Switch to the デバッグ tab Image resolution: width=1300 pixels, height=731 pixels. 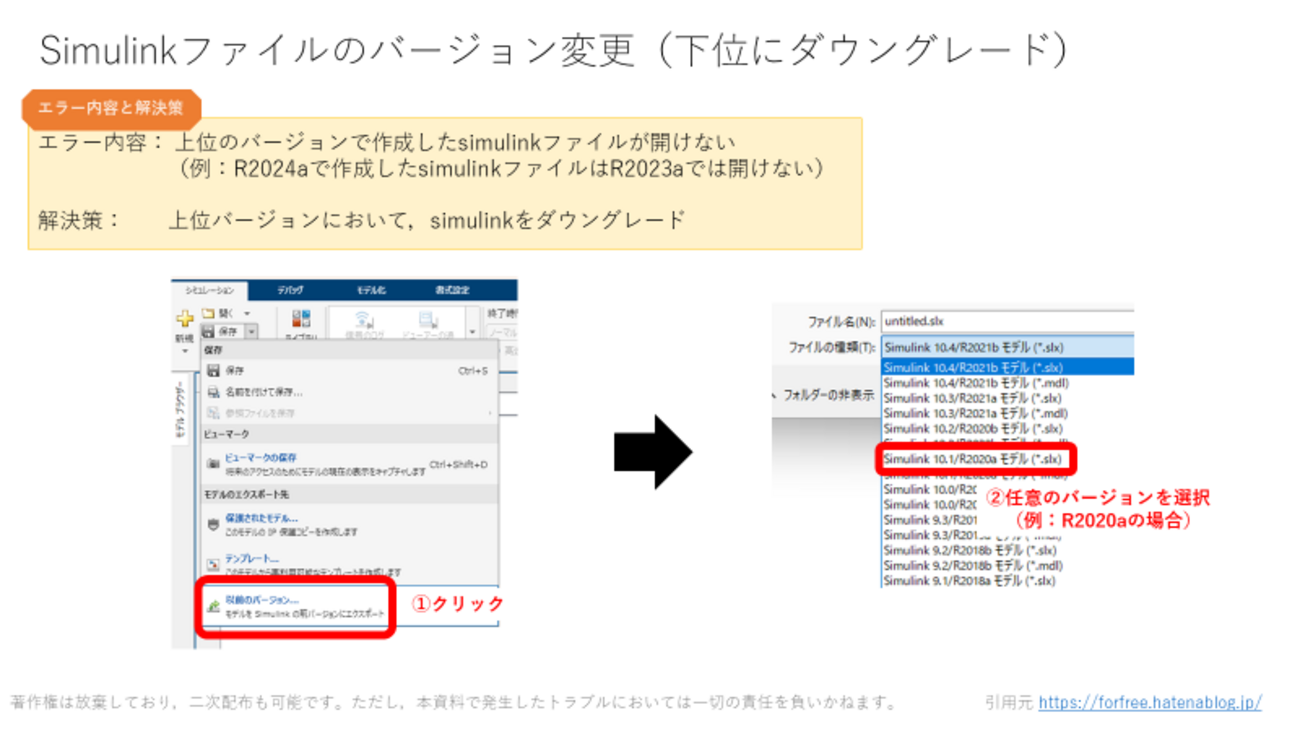pyautogui.click(x=291, y=290)
